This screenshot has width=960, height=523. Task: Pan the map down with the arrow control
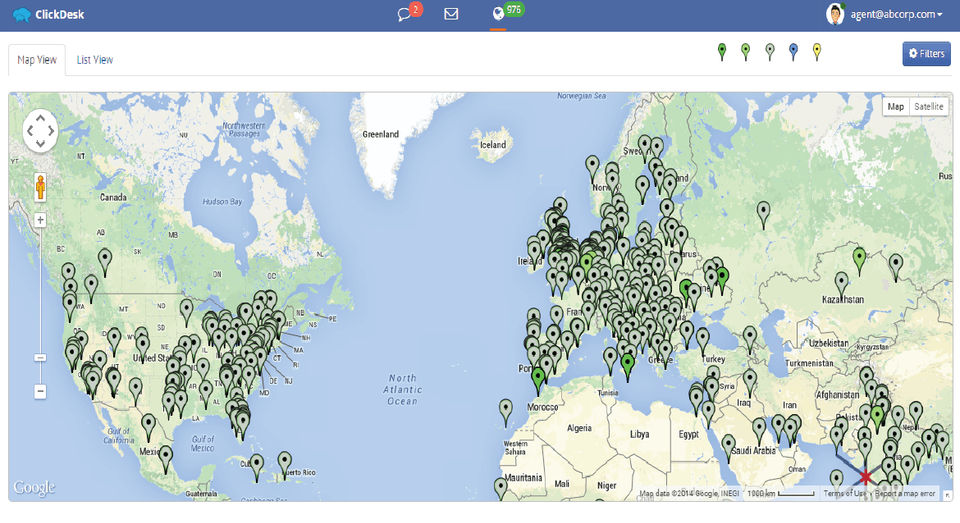coord(40,144)
